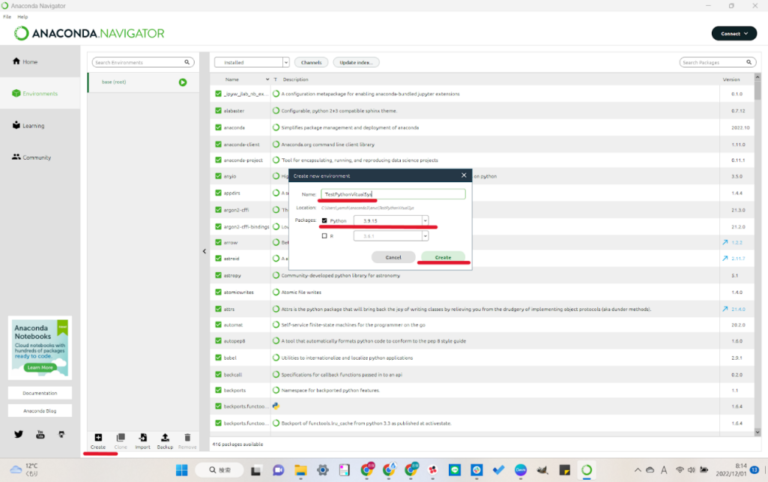The width and height of the screenshot is (768, 482).
Task: Click the Create environment plus icon
Action: coord(97,439)
